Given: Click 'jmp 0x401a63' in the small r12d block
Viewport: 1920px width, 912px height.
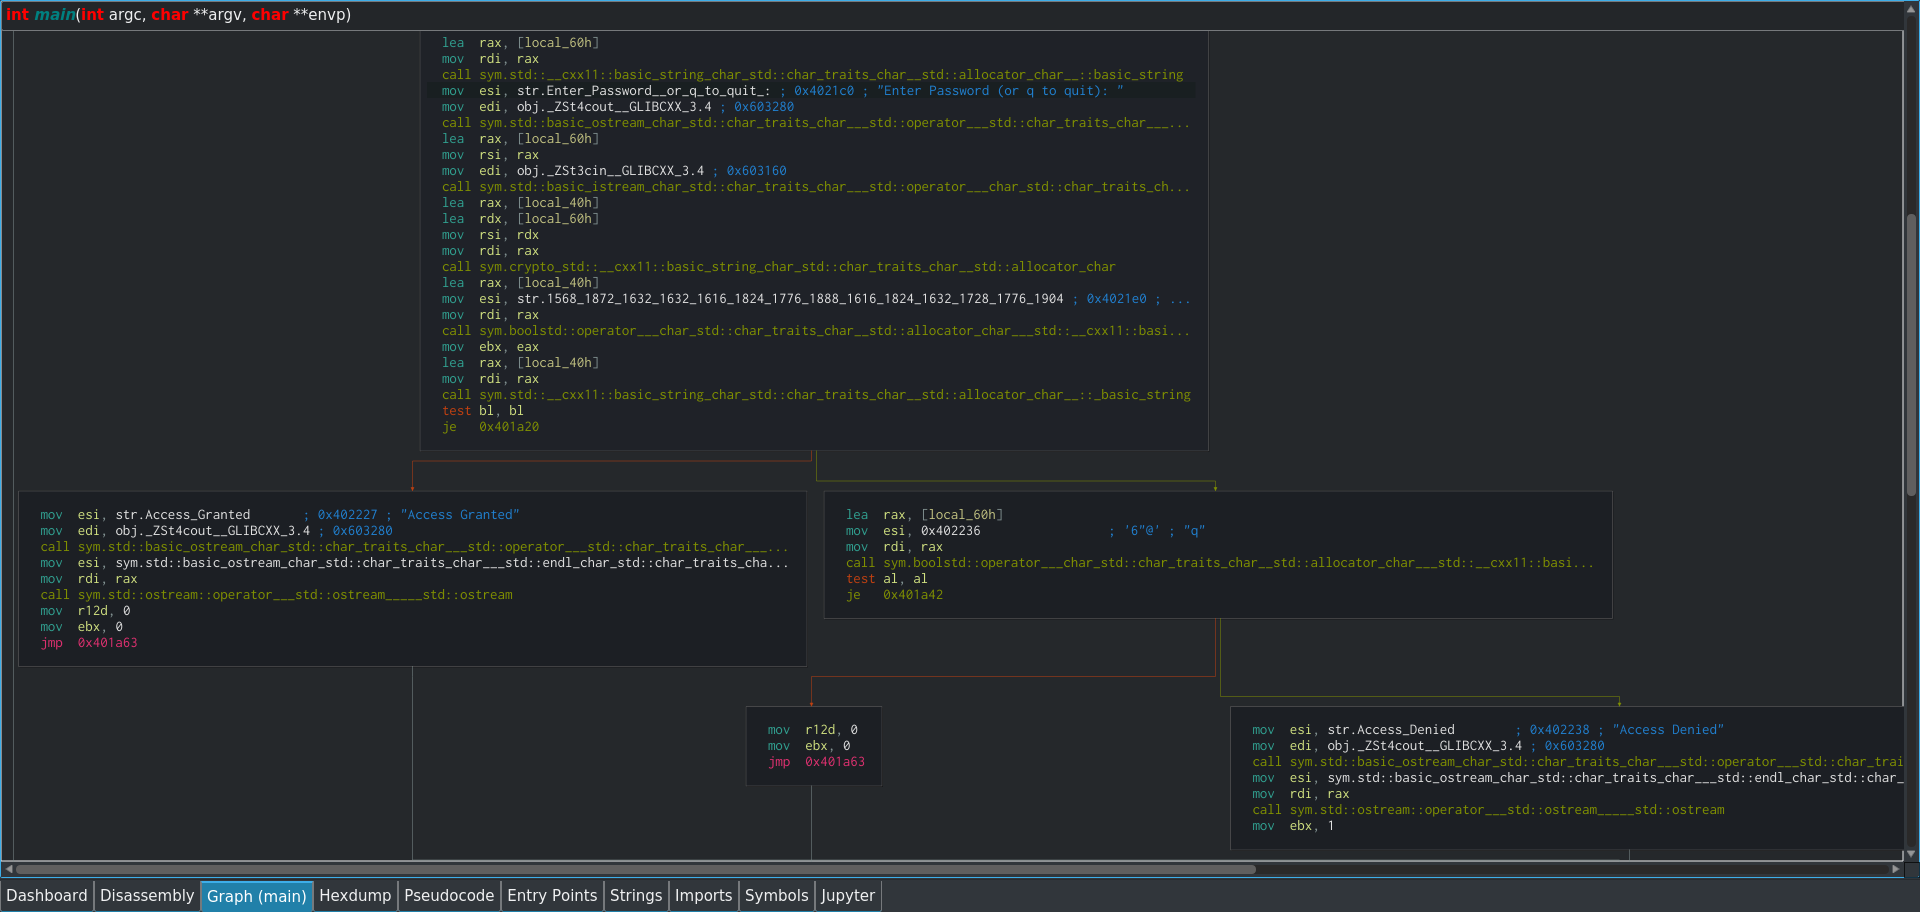Looking at the screenshot, I should click(x=816, y=762).
